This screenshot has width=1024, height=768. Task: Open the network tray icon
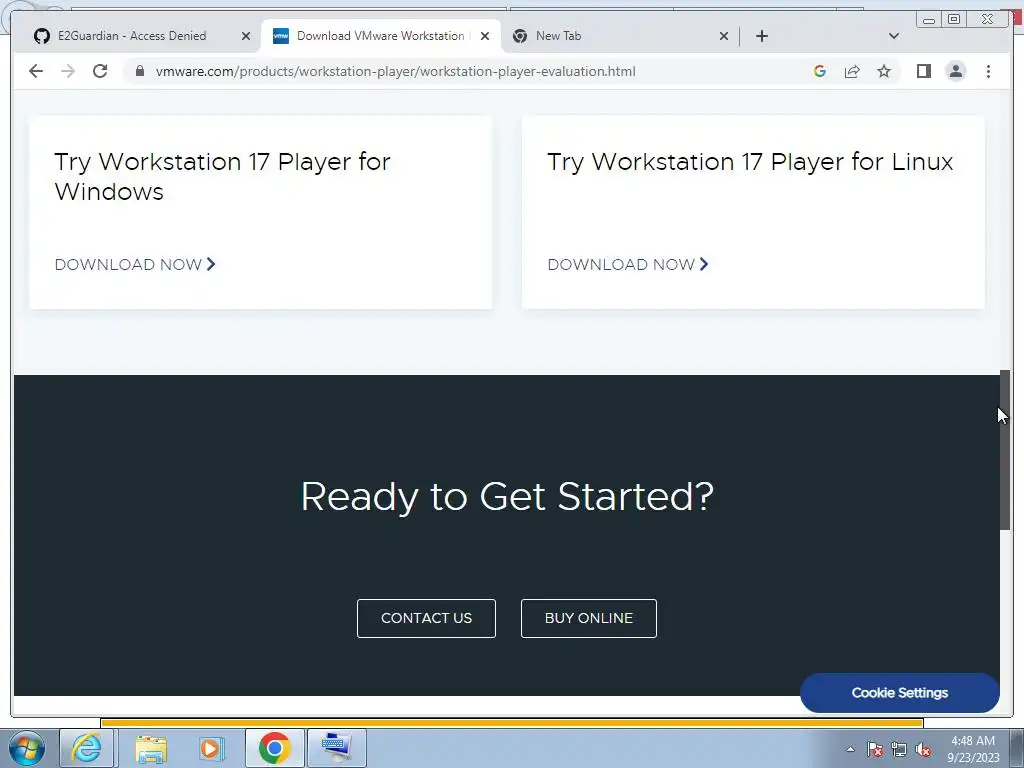pyautogui.click(x=899, y=750)
